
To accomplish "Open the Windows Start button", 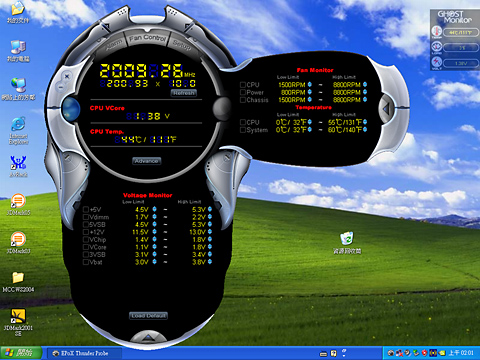I will (x=21, y=353).
